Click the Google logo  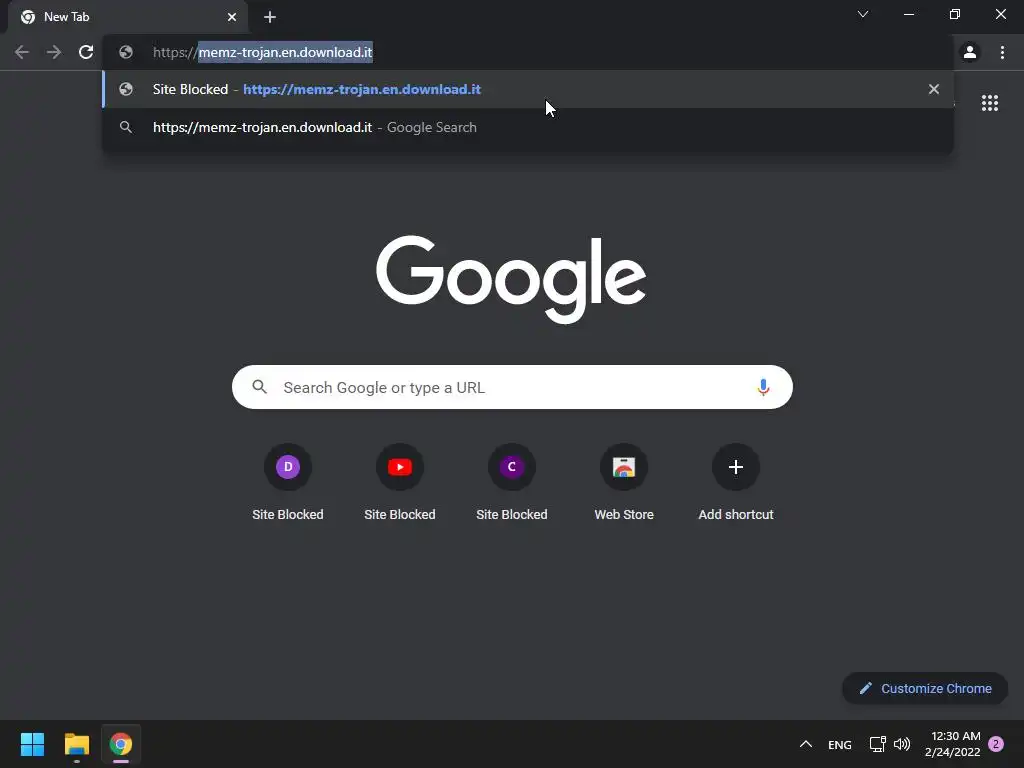tap(511, 280)
